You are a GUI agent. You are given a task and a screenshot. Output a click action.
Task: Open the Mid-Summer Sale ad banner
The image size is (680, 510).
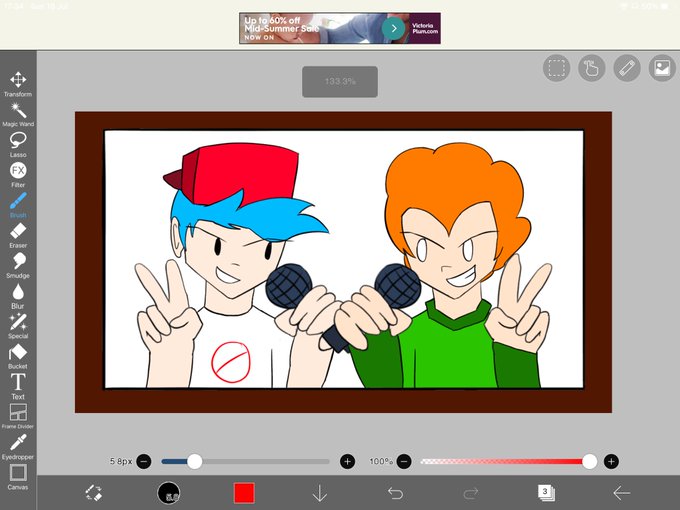(x=340, y=28)
